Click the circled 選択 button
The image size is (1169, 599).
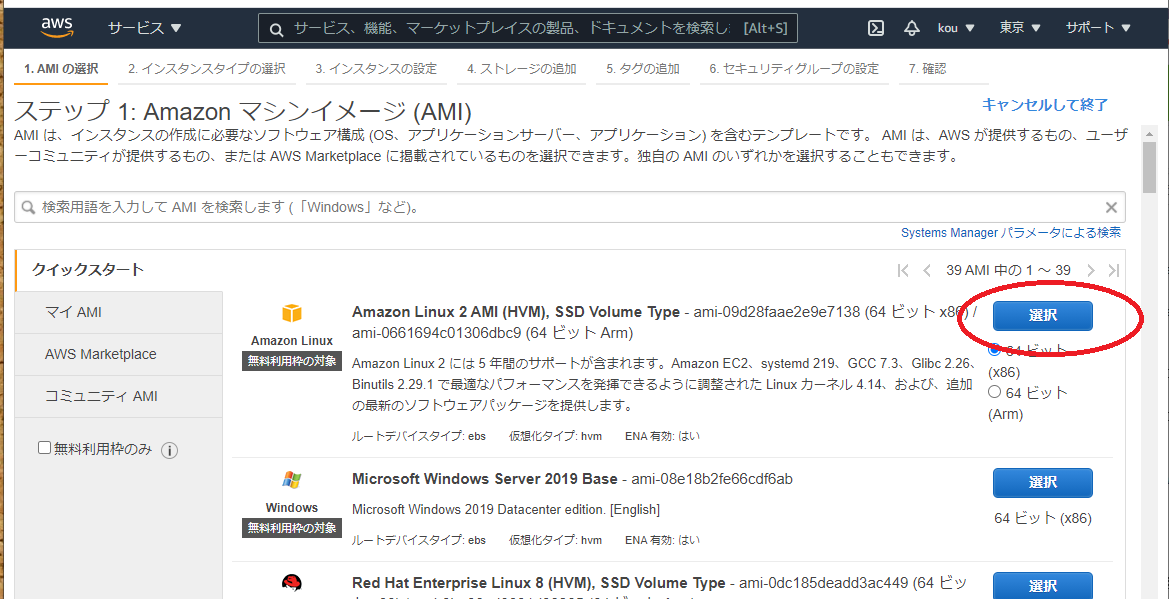1043,315
